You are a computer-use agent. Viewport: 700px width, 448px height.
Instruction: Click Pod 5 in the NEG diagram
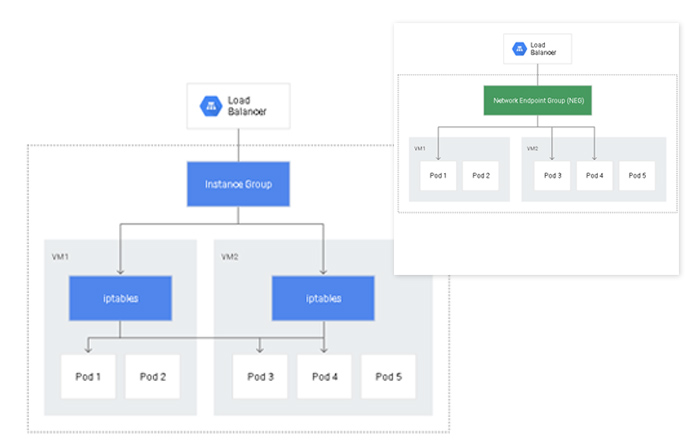(x=636, y=176)
